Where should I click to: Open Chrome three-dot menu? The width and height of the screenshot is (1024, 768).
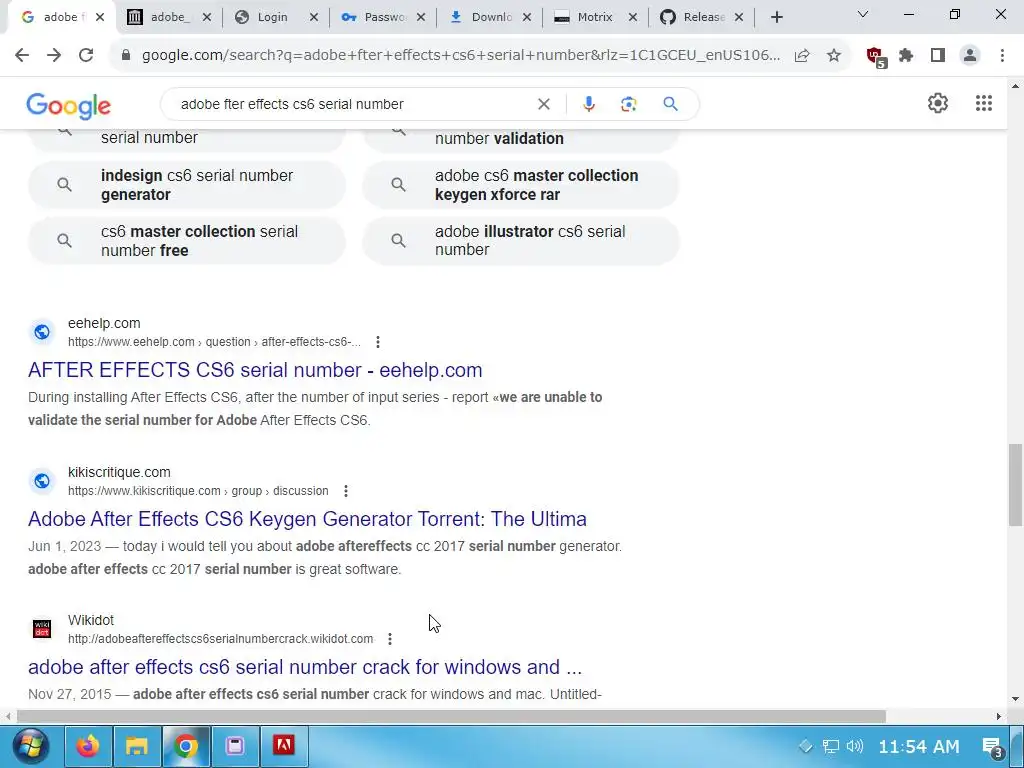tap(1002, 56)
